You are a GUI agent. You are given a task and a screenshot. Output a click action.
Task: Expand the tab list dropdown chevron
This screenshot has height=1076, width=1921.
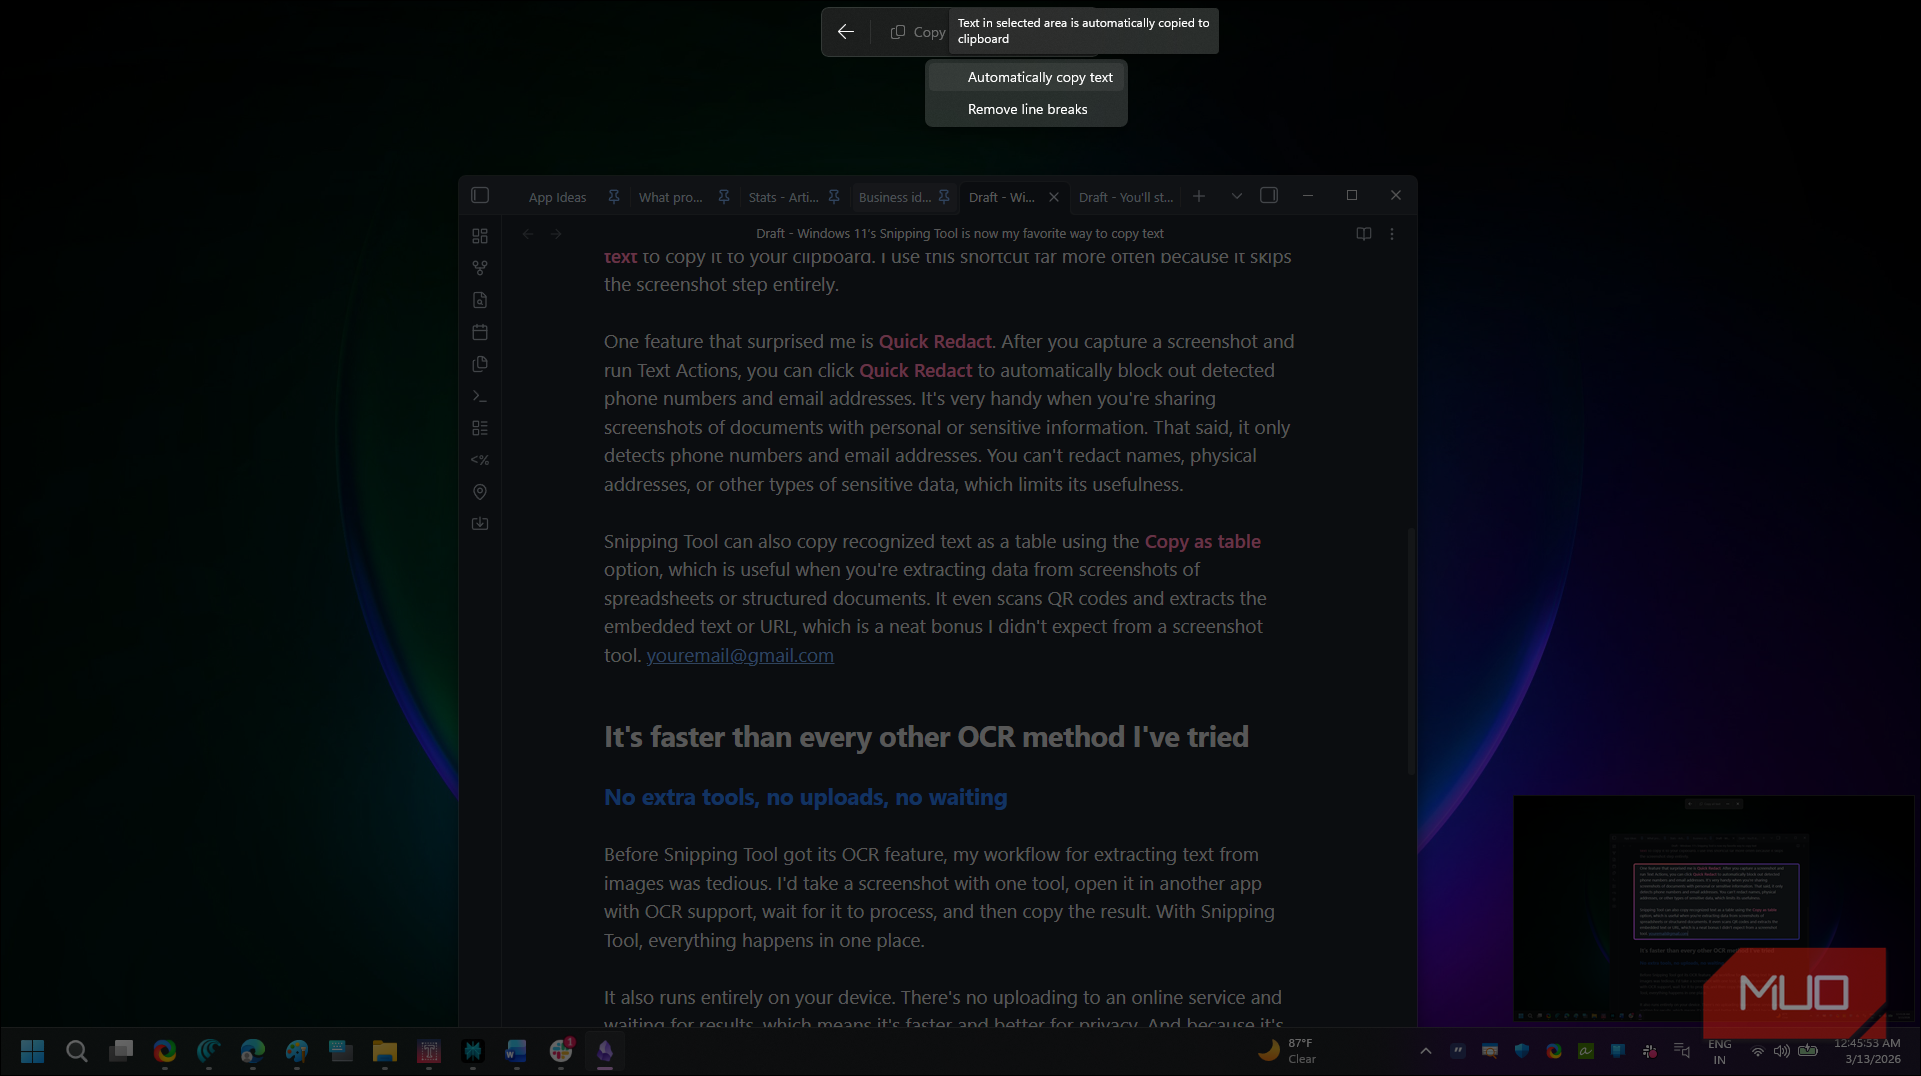point(1237,196)
